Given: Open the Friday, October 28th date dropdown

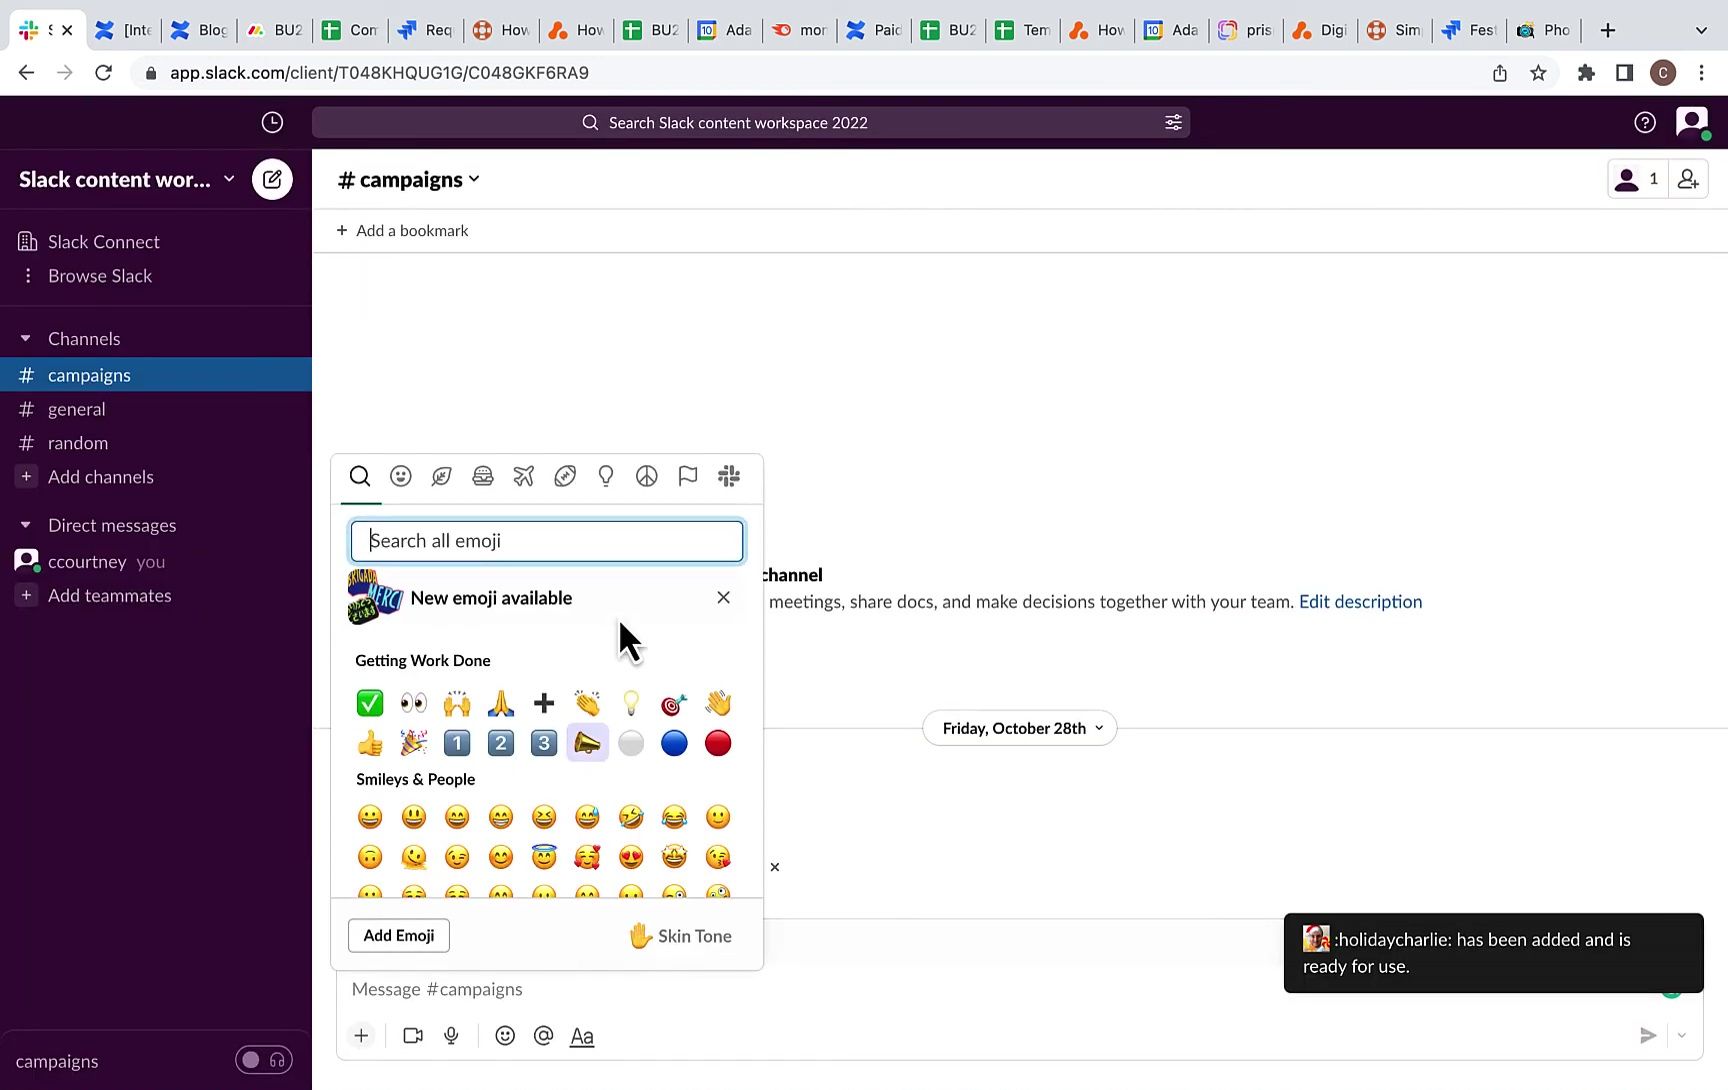Looking at the screenshot, I should [x=1020, y=728].
